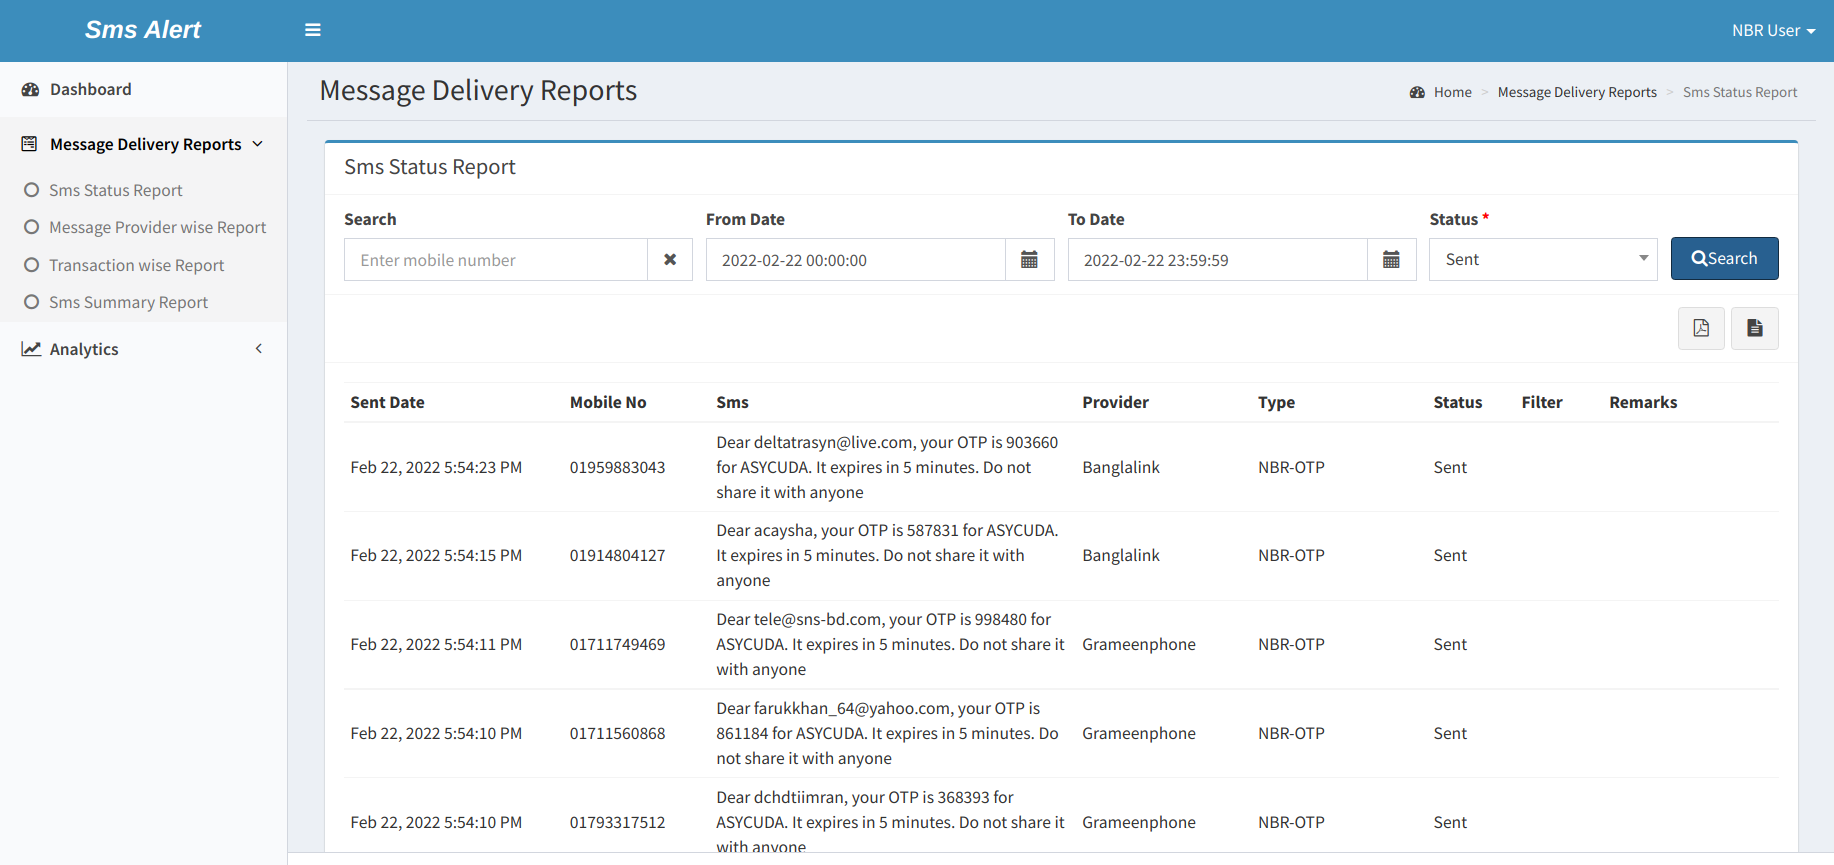Click the Provider column header

[1115, 402]
